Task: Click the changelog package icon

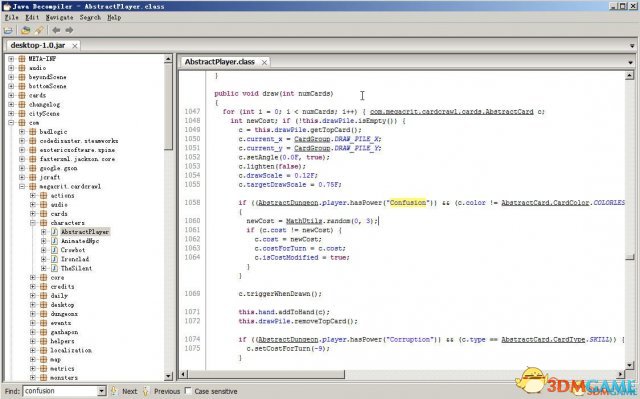Action: pos(22,104)
